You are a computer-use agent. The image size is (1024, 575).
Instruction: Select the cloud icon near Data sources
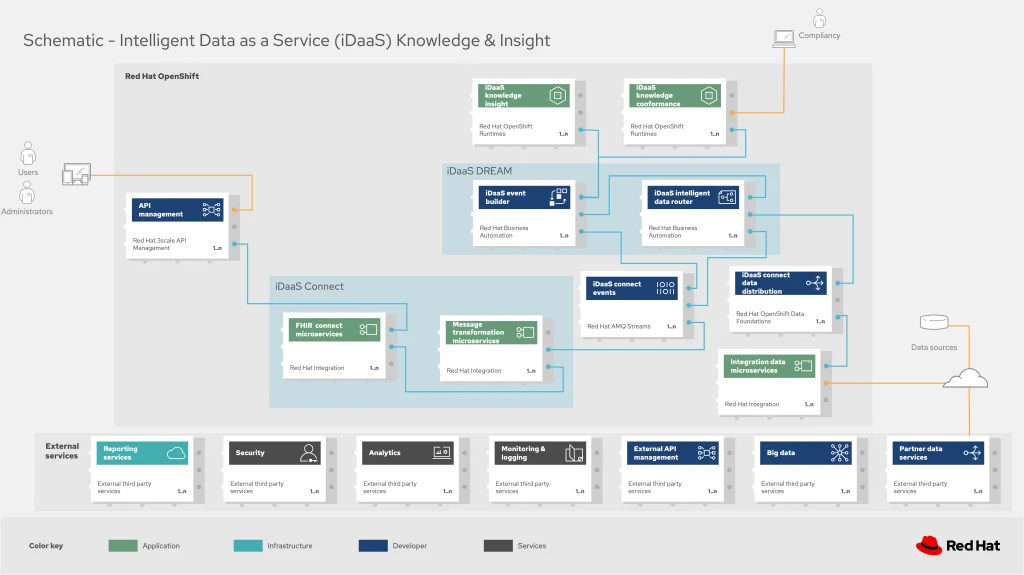pos(965,378)
